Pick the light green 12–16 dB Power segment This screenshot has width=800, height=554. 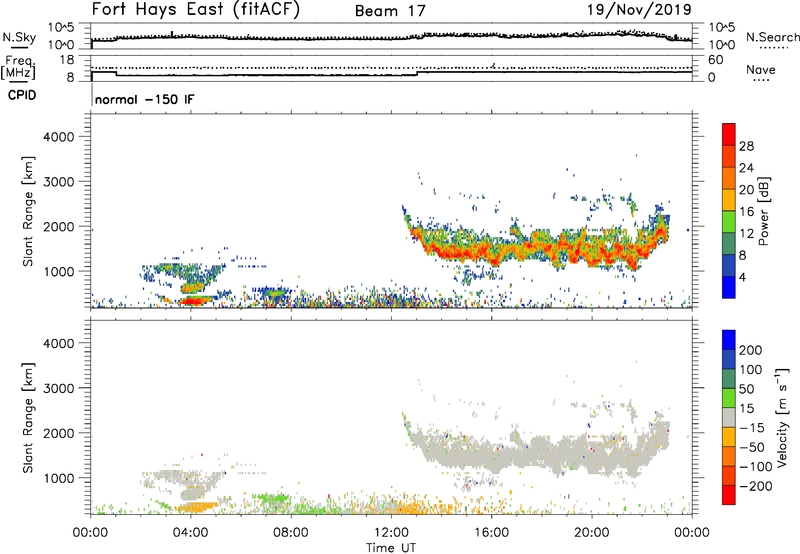pos(729,222)
